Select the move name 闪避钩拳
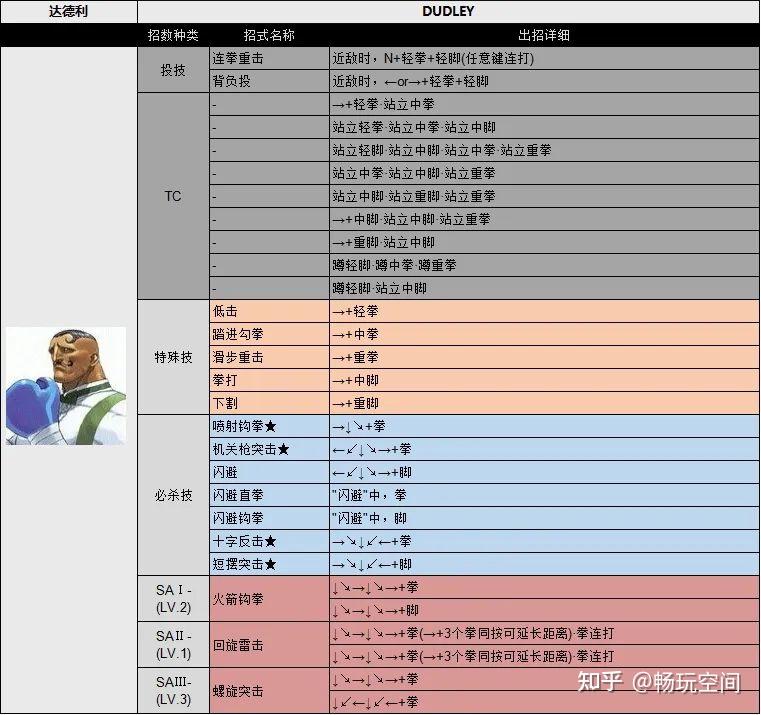The height and width of the screenshot is (715, 761). click(x=238, y=518)
